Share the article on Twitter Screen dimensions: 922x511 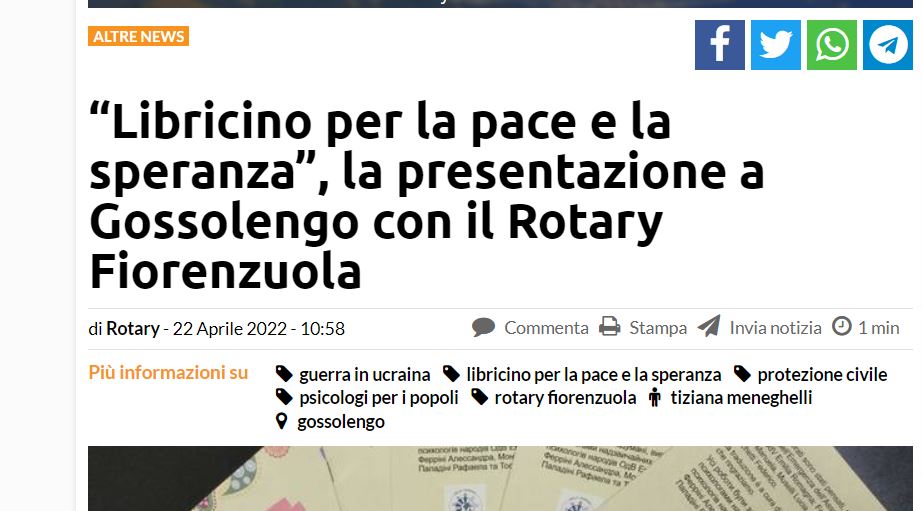pos(776,45)
